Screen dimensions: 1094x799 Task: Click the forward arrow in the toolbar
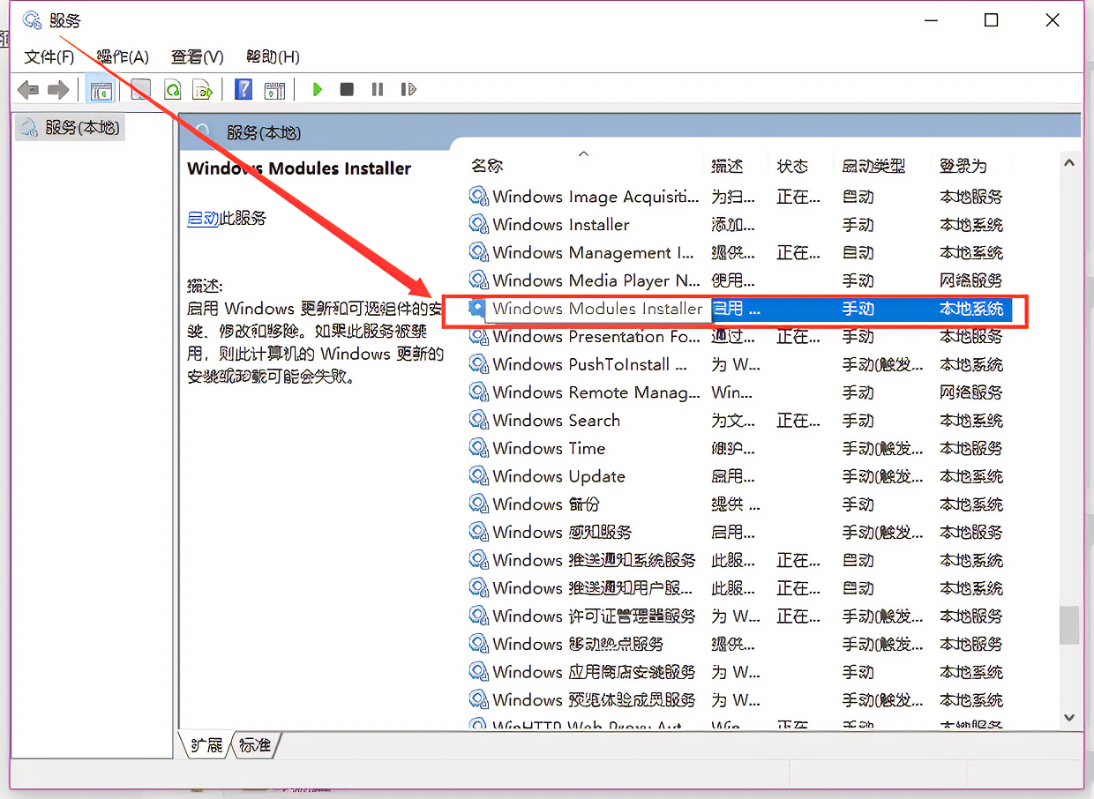click(59, 89)
